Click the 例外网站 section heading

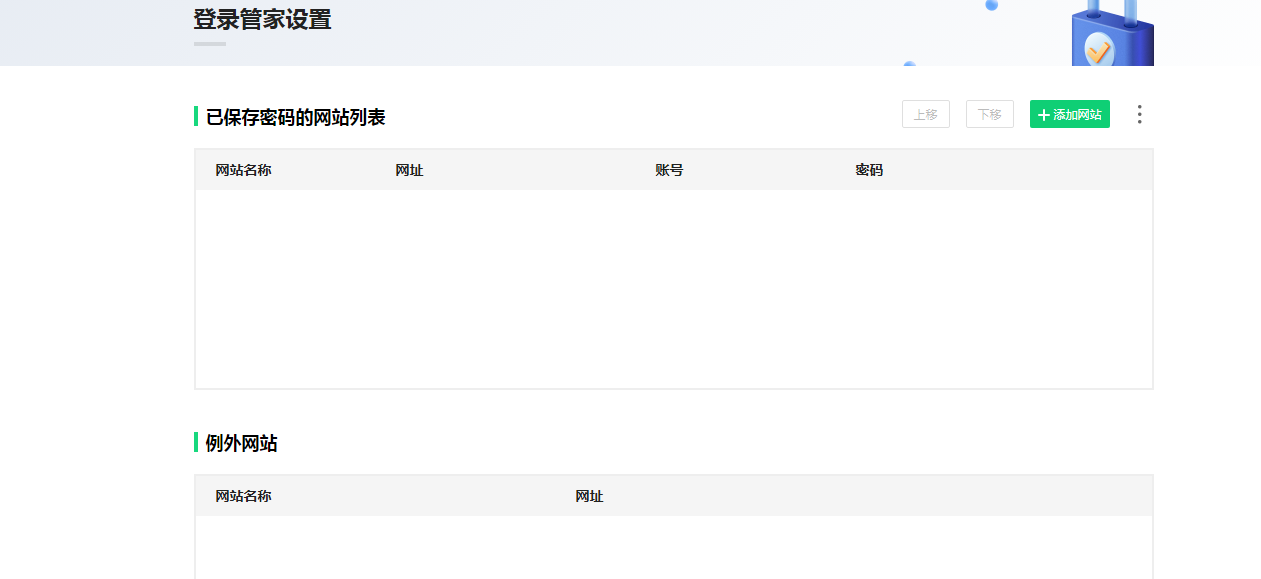[241, 444]
